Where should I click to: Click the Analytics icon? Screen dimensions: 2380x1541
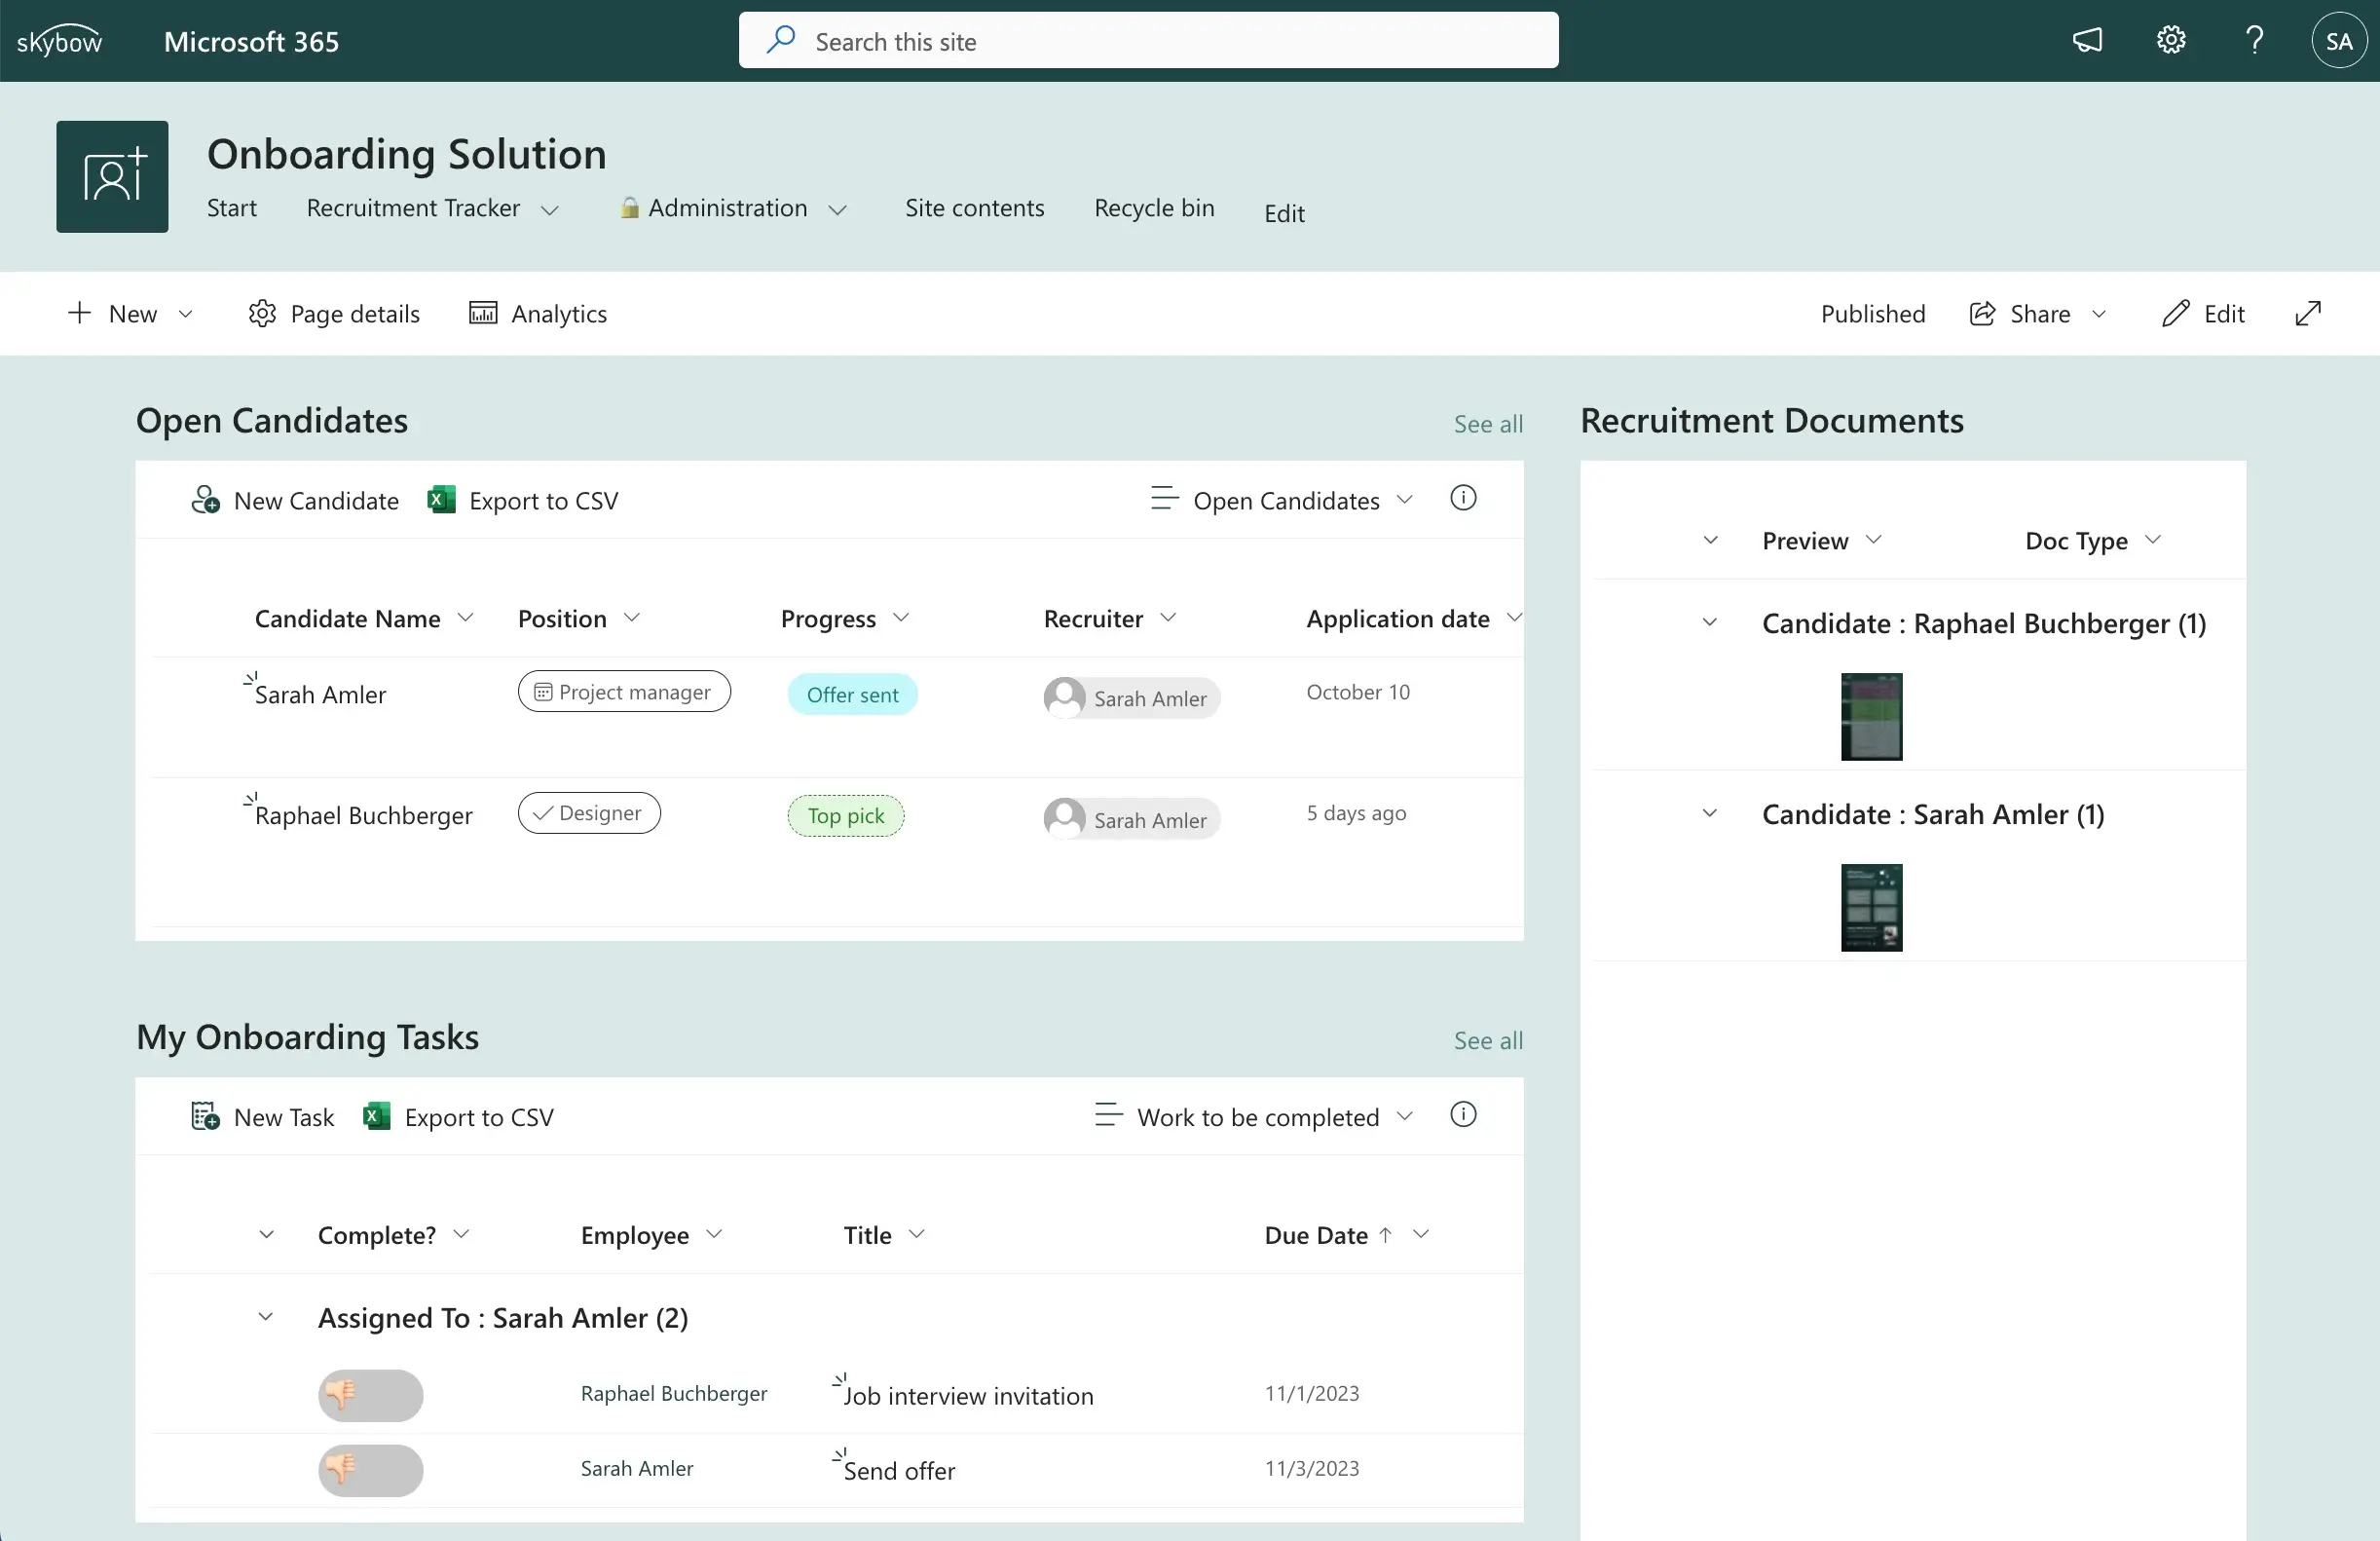(484, 313)
